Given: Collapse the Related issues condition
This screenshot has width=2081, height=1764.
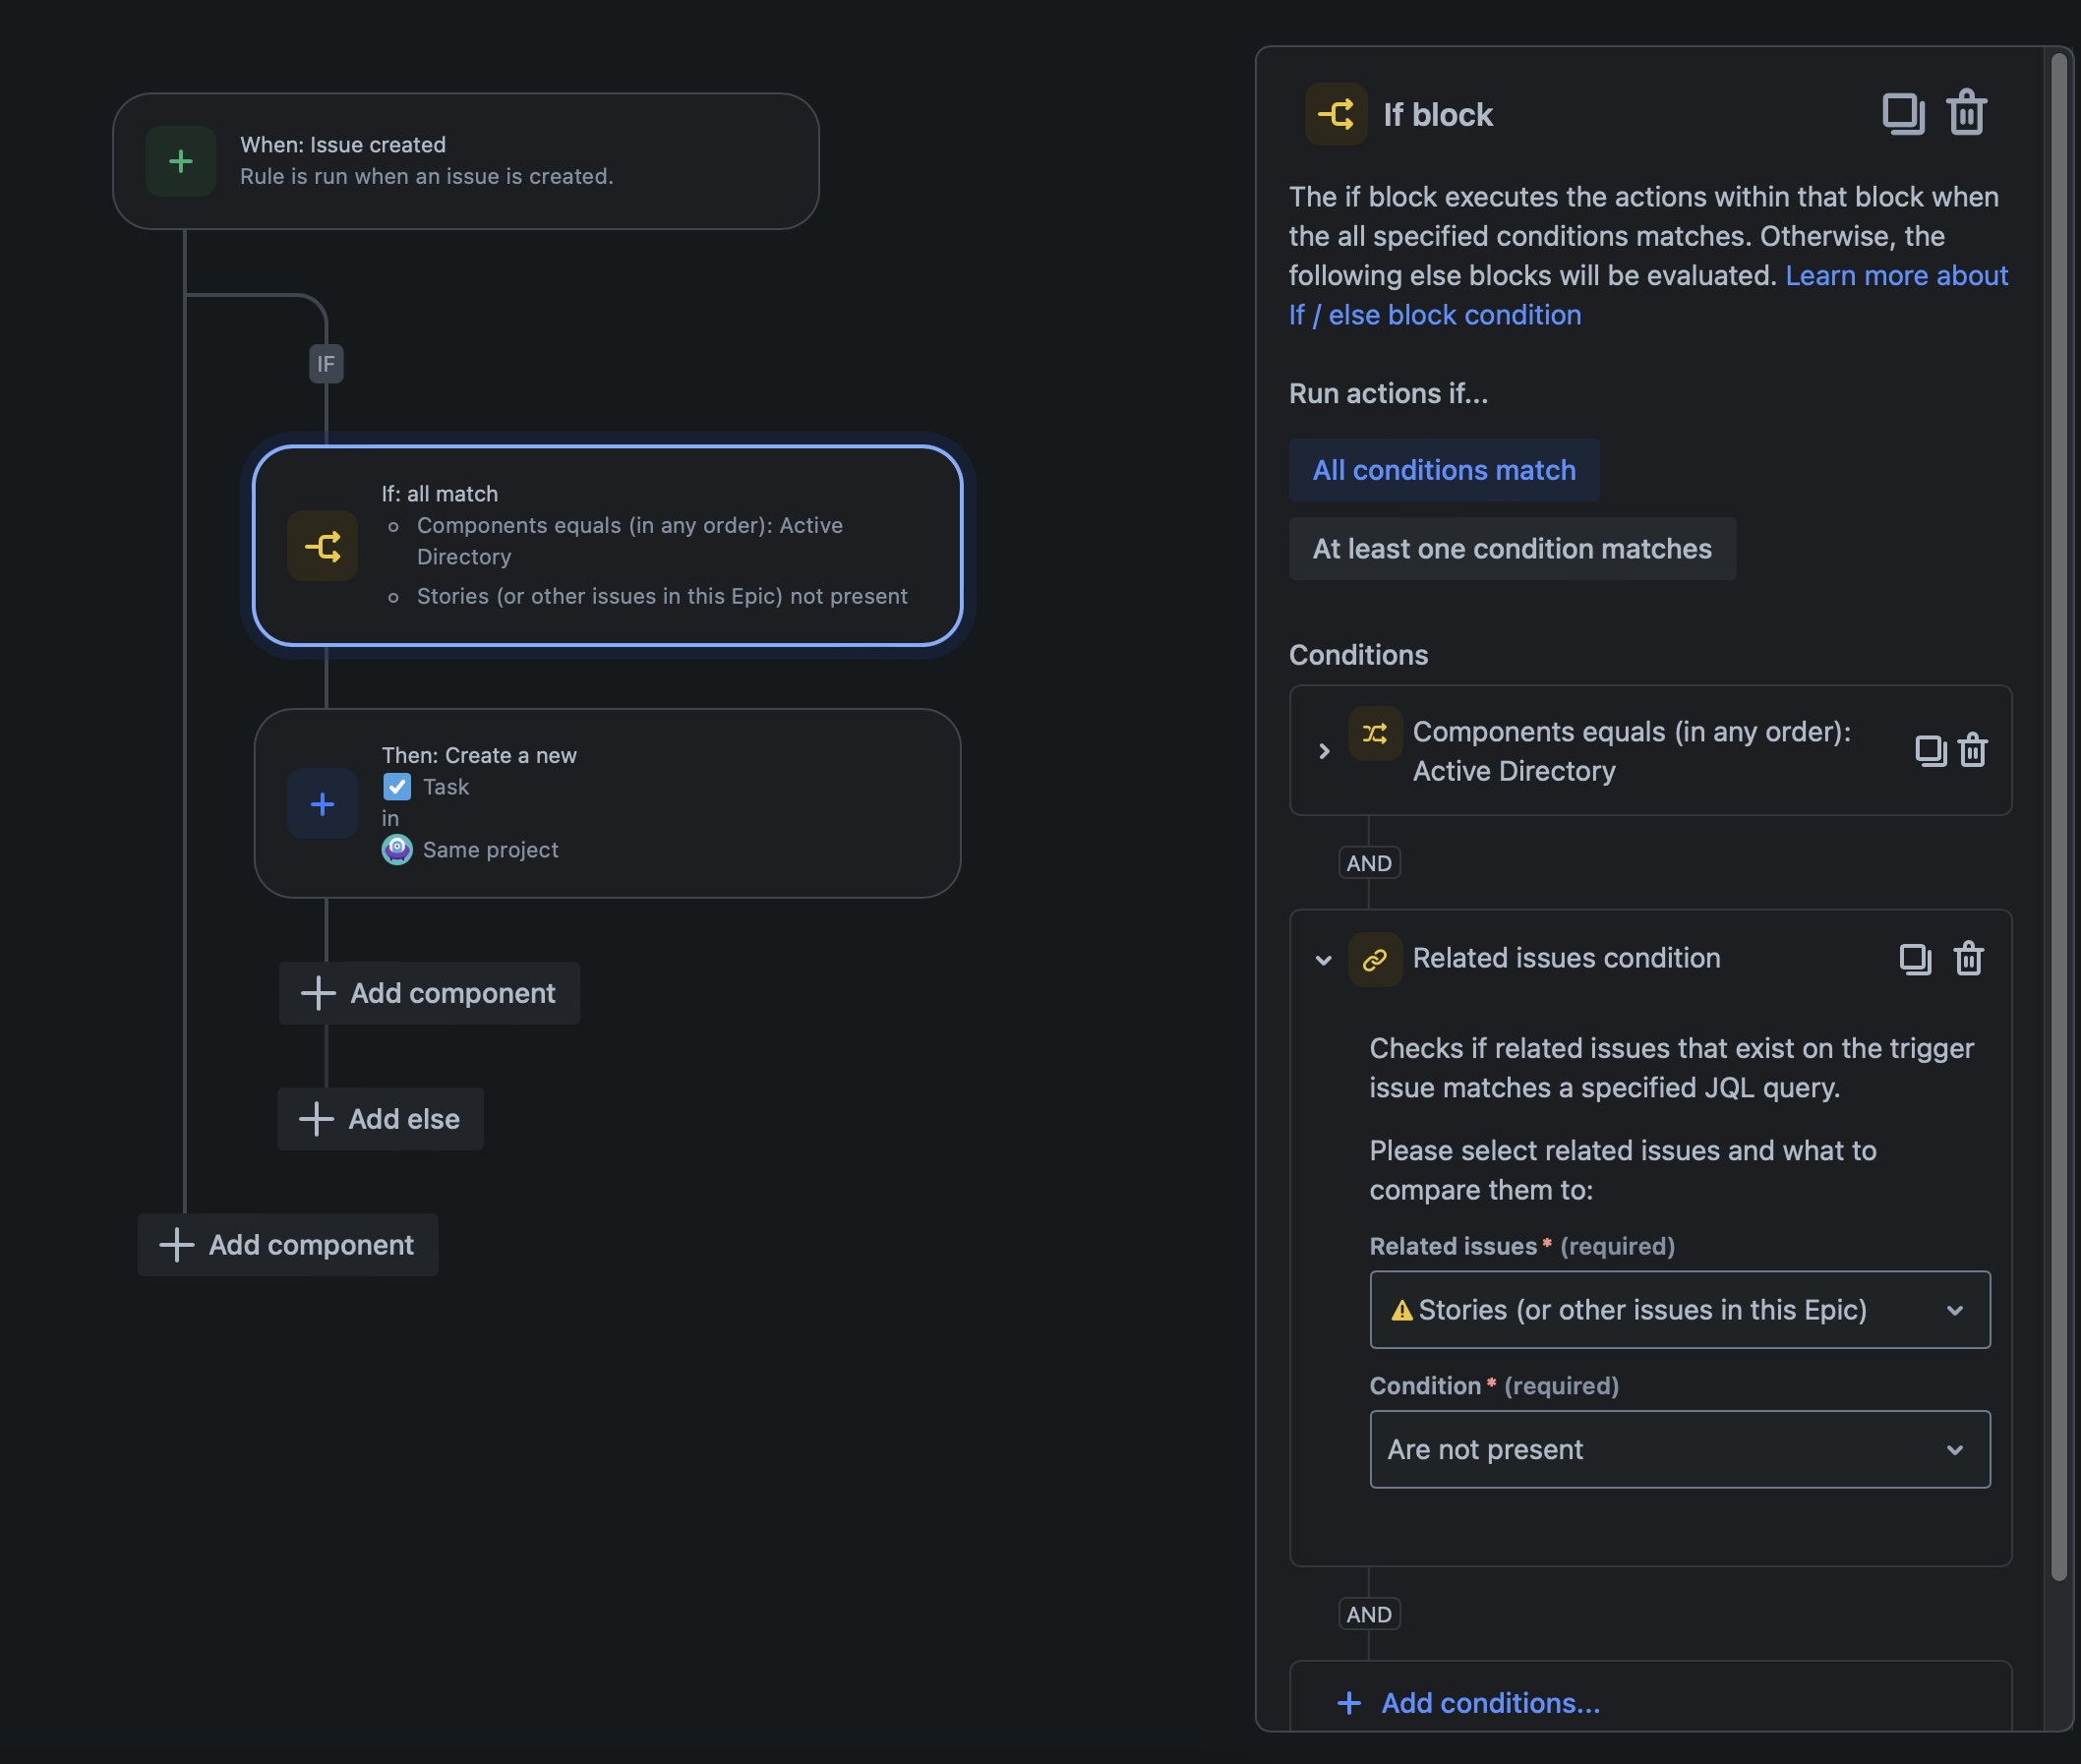Looking at the screenshot, I should tap(1324, 959).
